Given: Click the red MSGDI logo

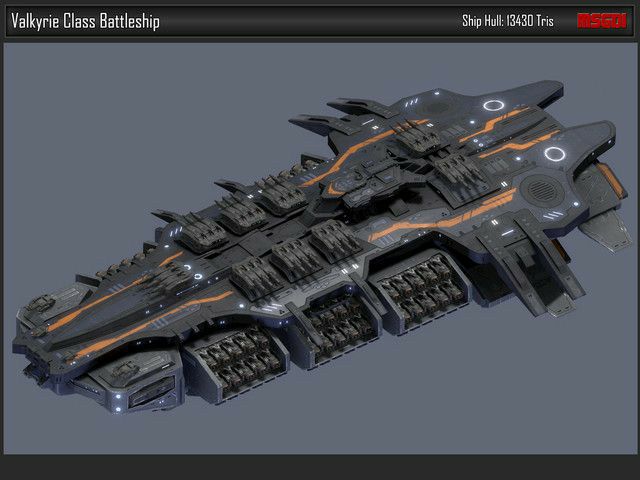Looking at the screenshot, I should pos(602,21).
